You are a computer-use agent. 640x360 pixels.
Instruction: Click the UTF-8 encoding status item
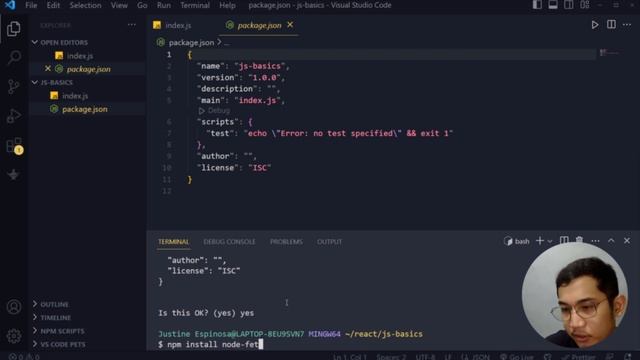tap(425, 357)
